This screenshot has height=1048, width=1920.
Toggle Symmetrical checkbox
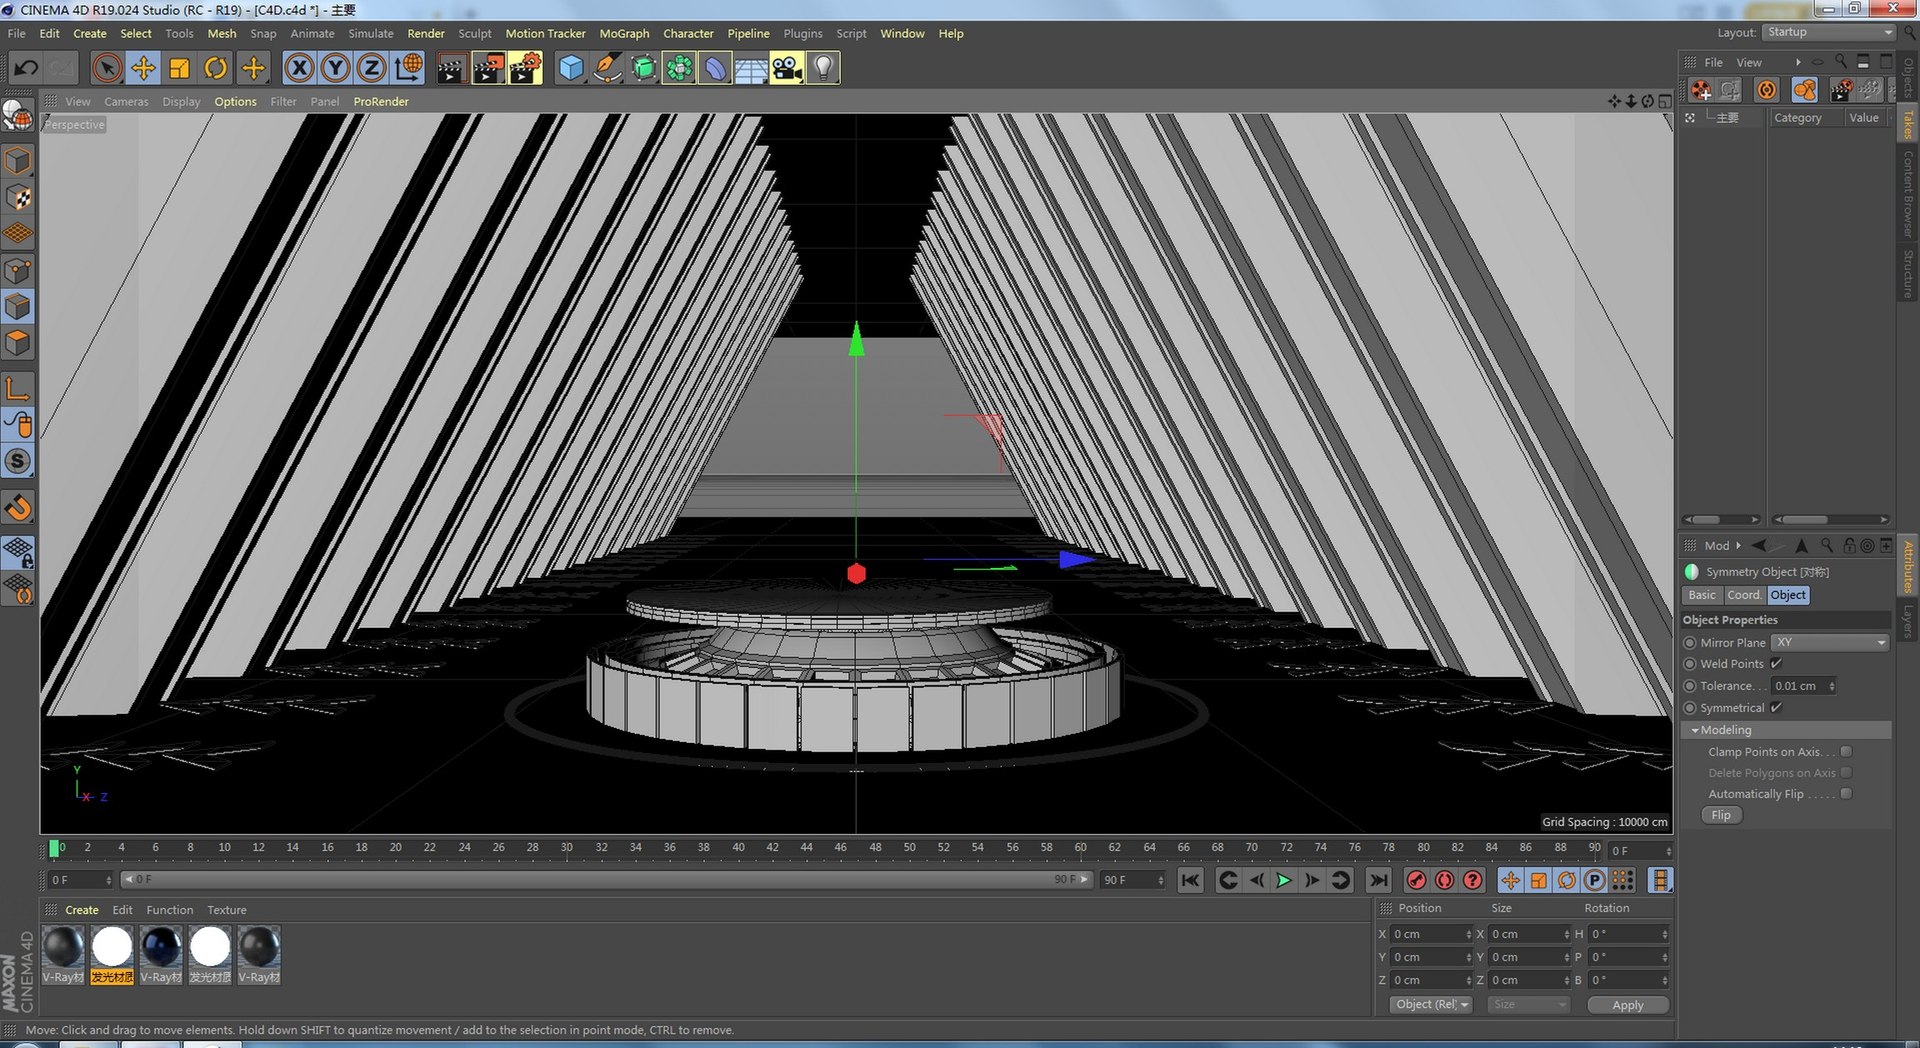1776,708
